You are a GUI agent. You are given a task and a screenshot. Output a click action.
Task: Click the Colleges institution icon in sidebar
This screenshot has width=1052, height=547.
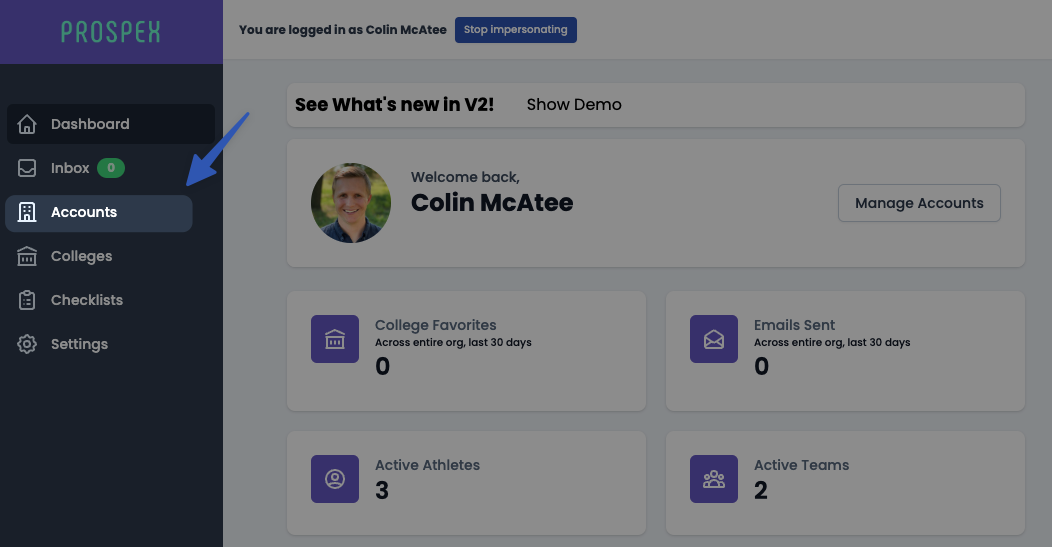coord(27,256)
